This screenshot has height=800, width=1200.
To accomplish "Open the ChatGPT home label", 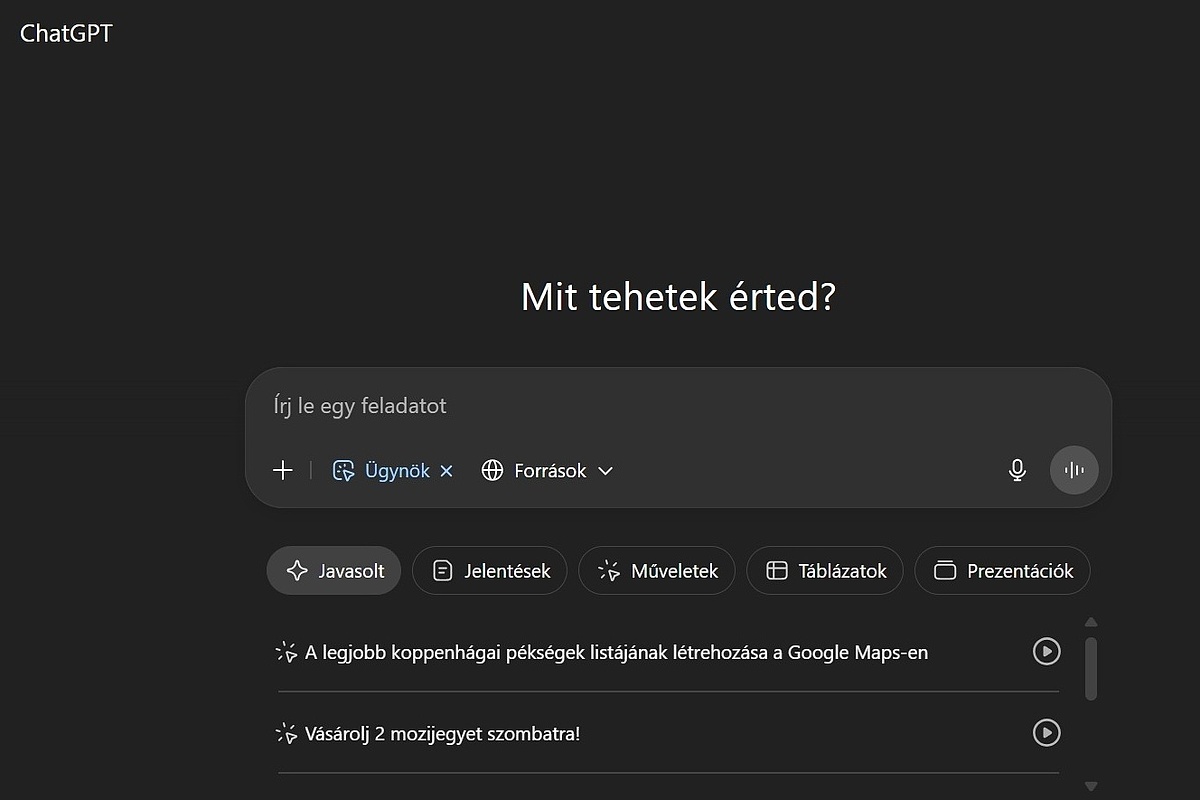I will 65,32.
